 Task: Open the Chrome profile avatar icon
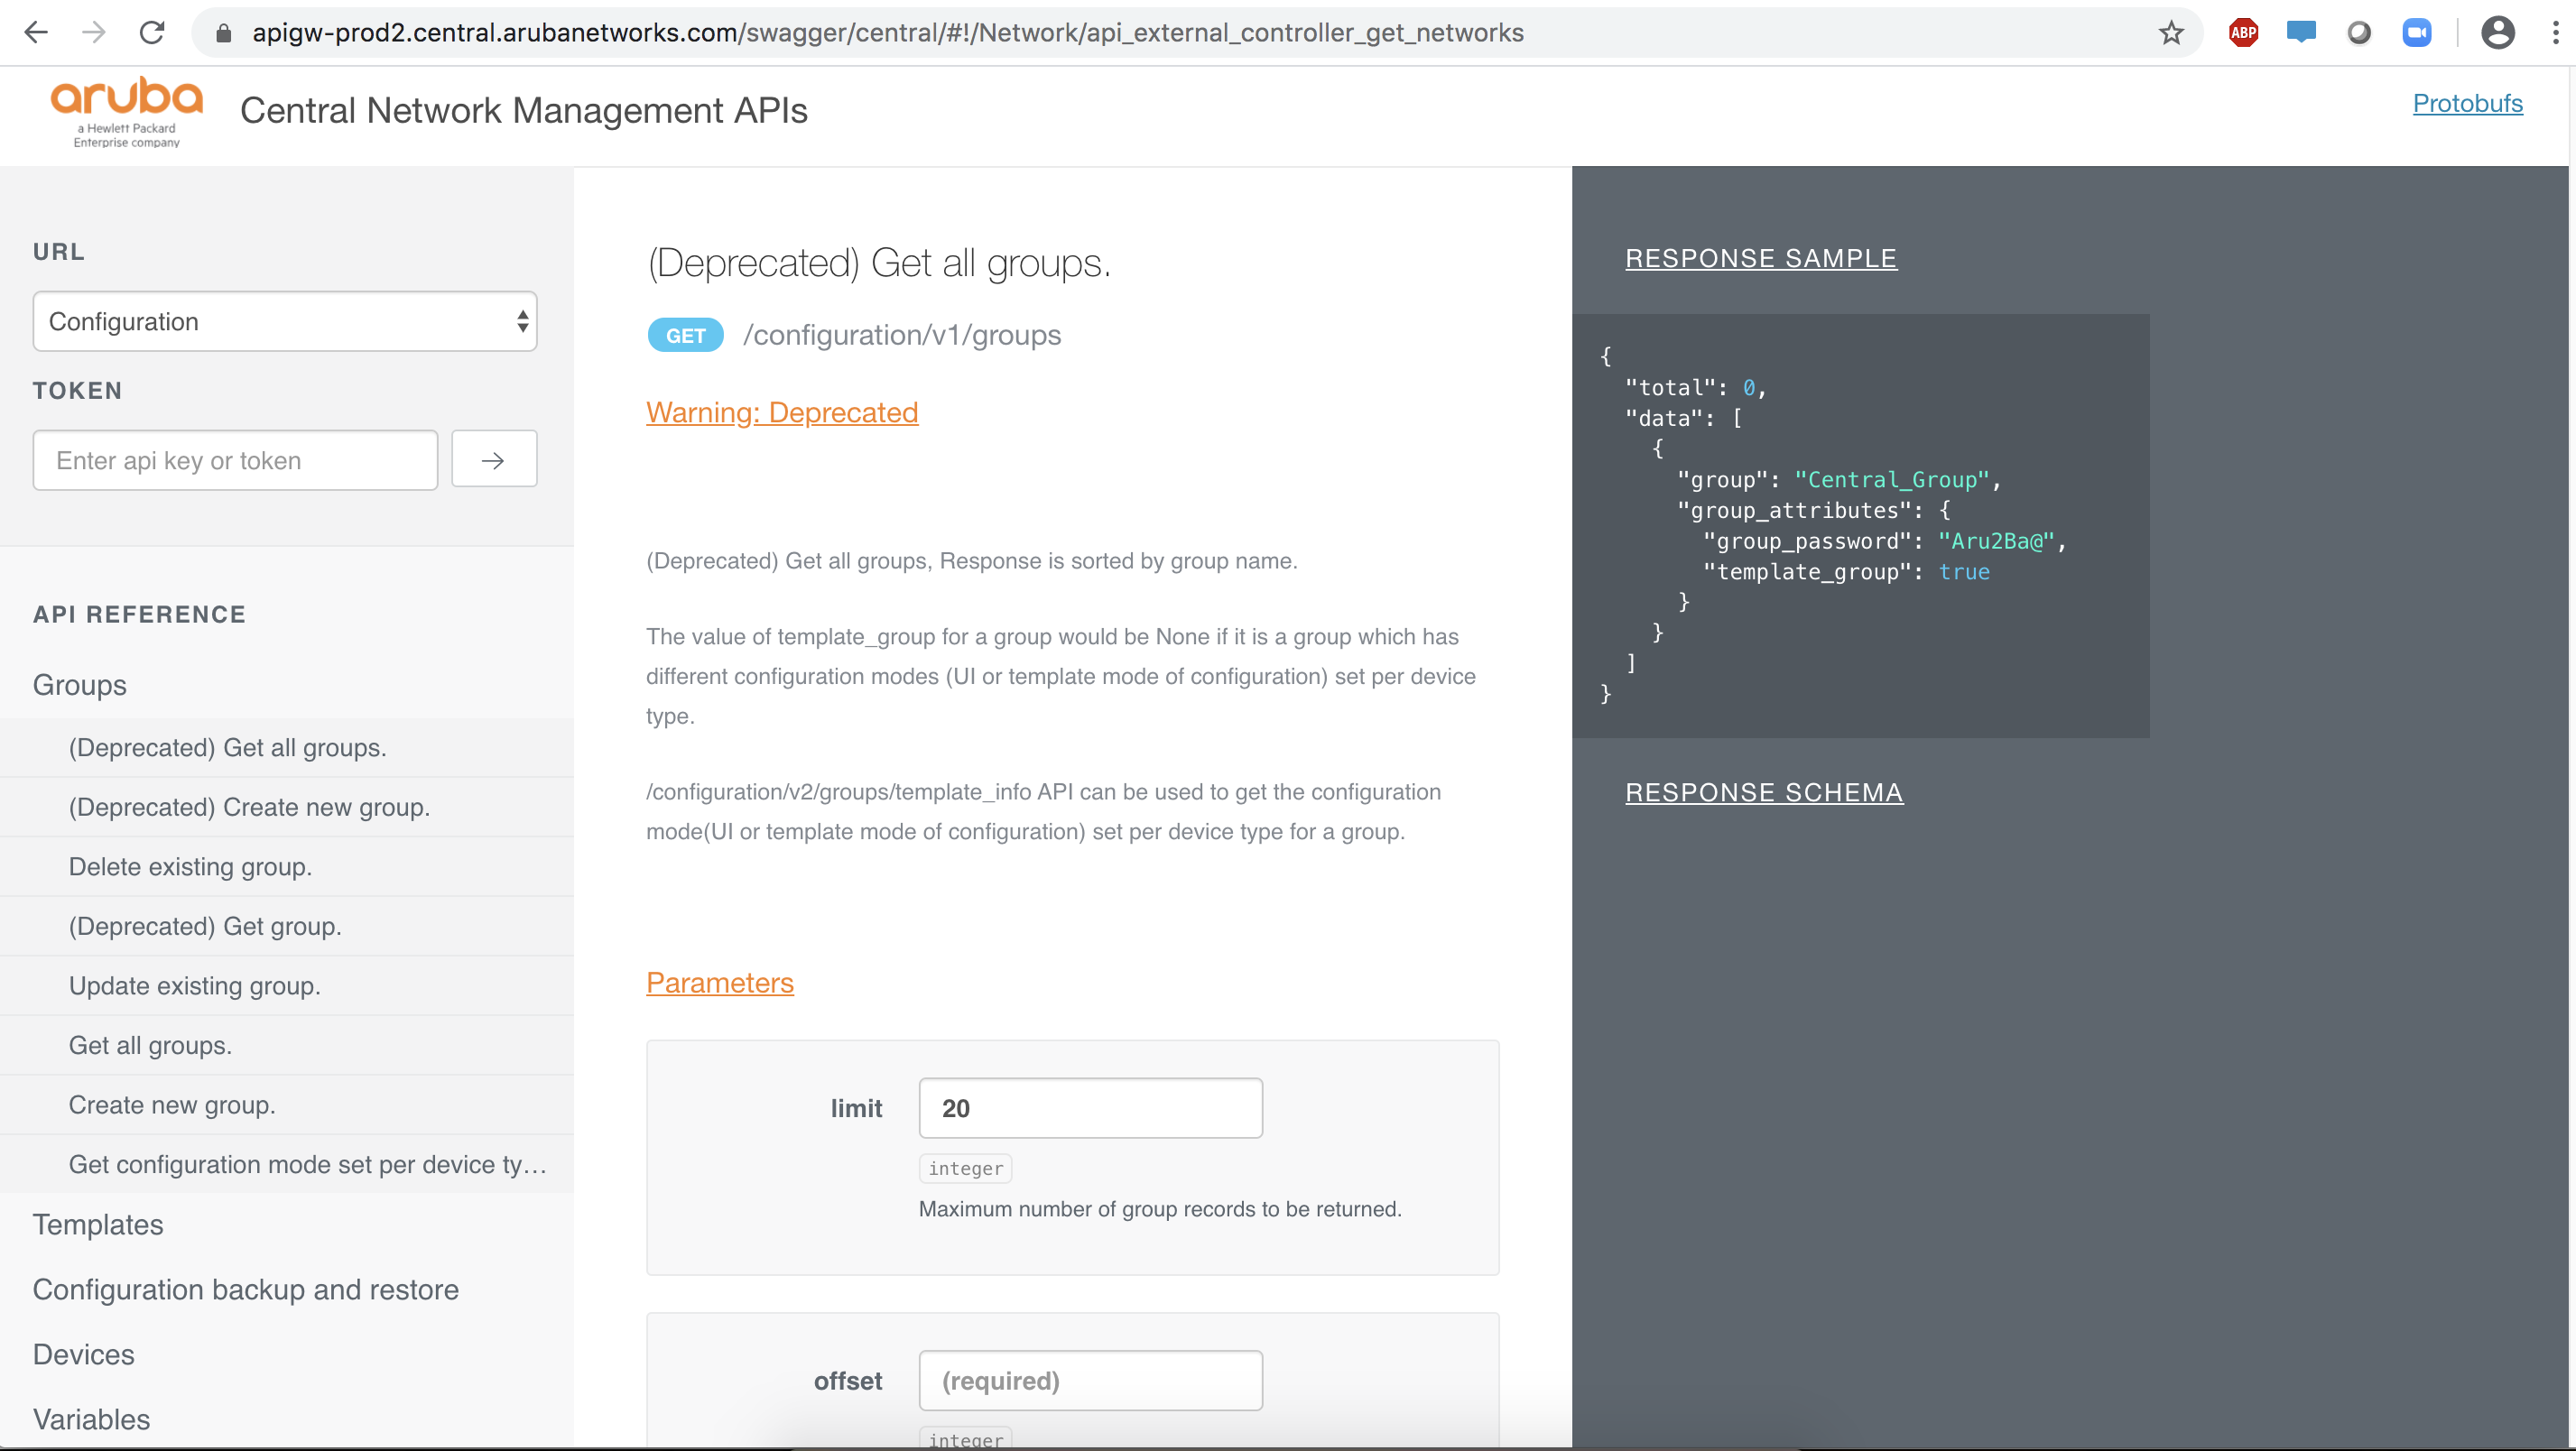pos(2497,33)
